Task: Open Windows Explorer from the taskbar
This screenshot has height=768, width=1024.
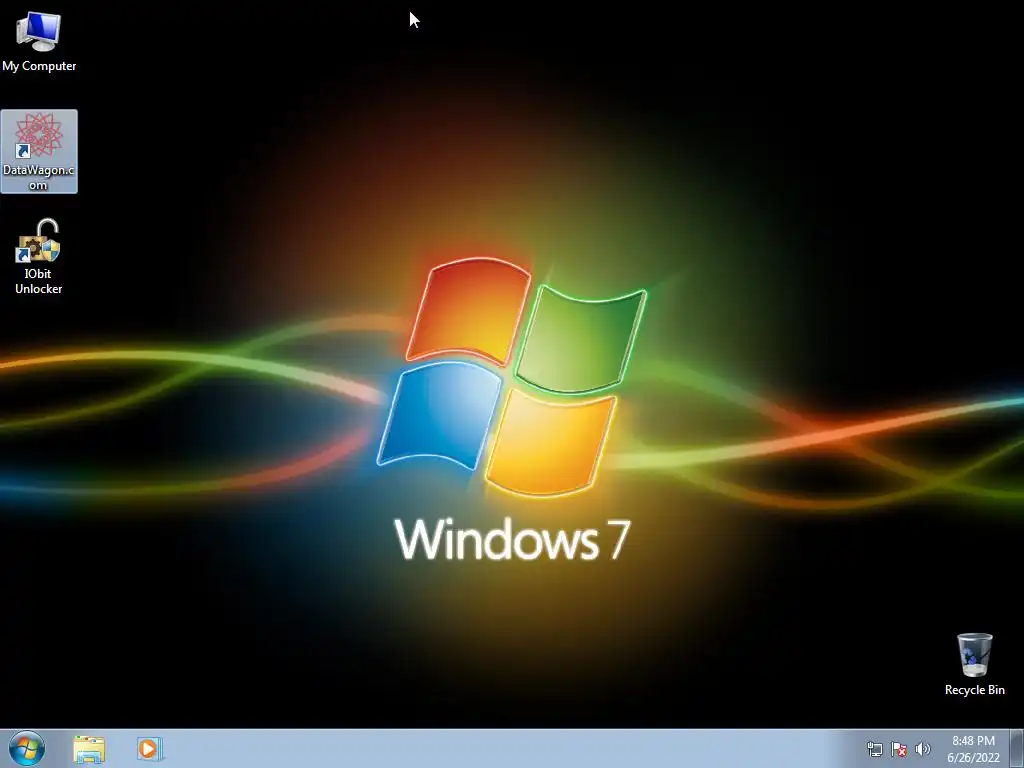Action: 89,749
